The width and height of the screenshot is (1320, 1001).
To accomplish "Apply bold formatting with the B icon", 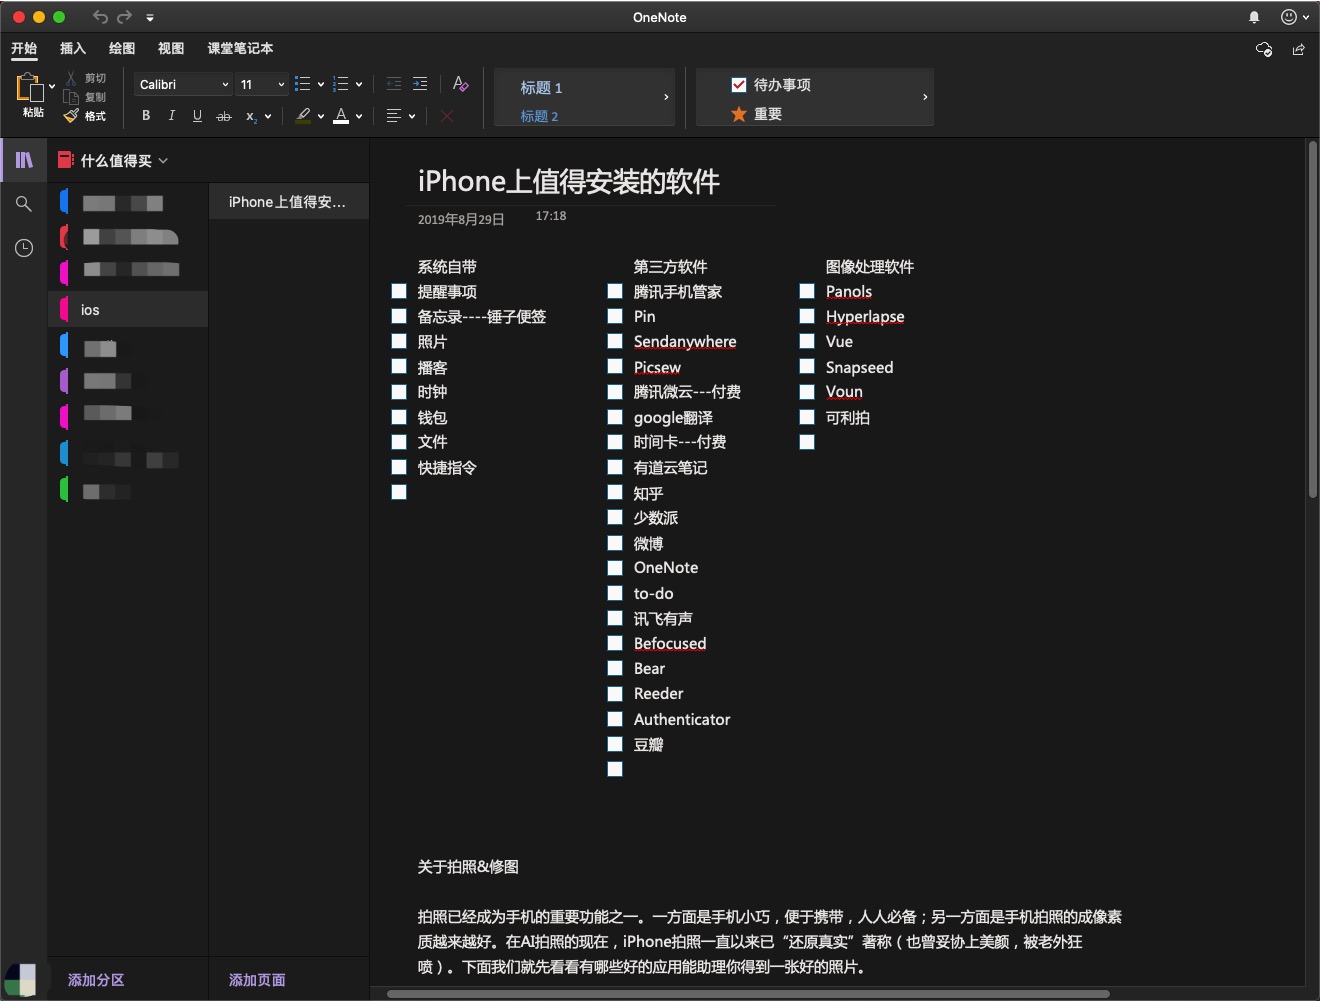I will click(145, 116).
